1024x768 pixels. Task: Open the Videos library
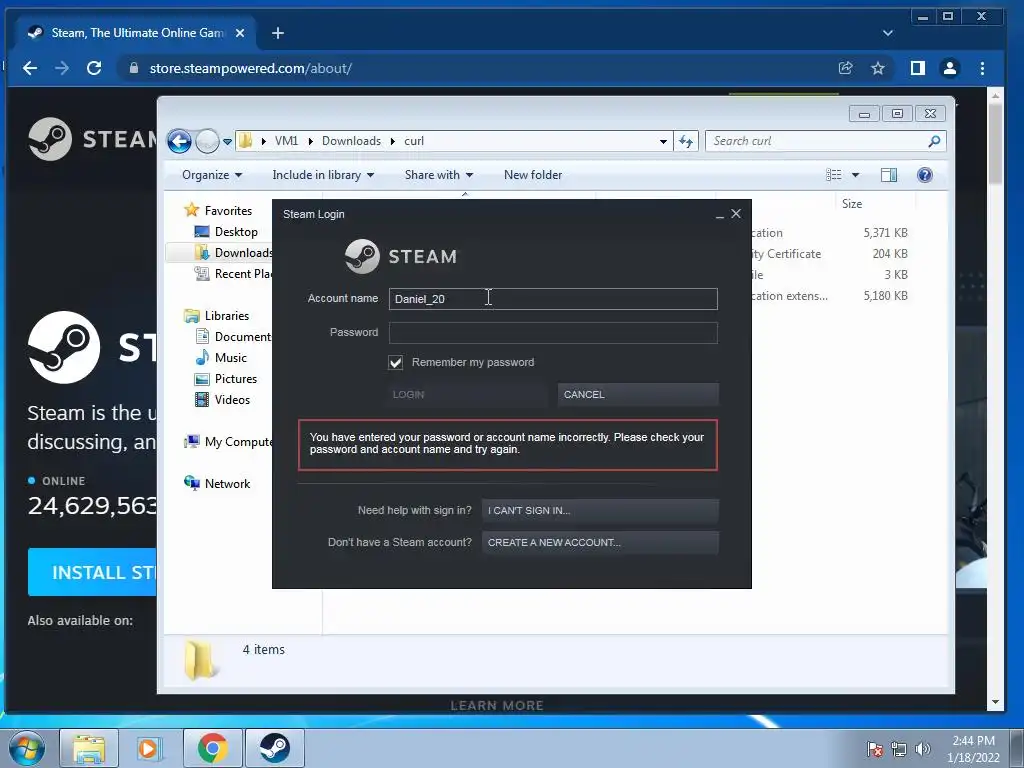coord(232,400)
